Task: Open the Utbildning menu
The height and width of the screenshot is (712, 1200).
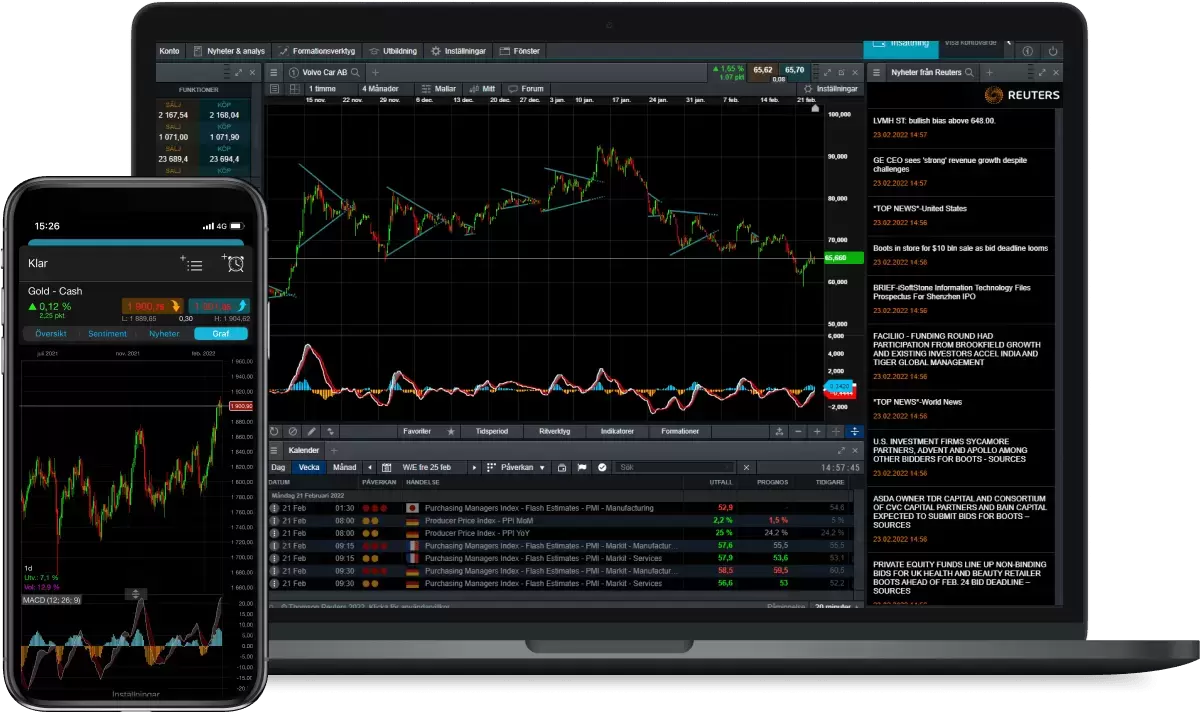Action: [x=393, y=51]
